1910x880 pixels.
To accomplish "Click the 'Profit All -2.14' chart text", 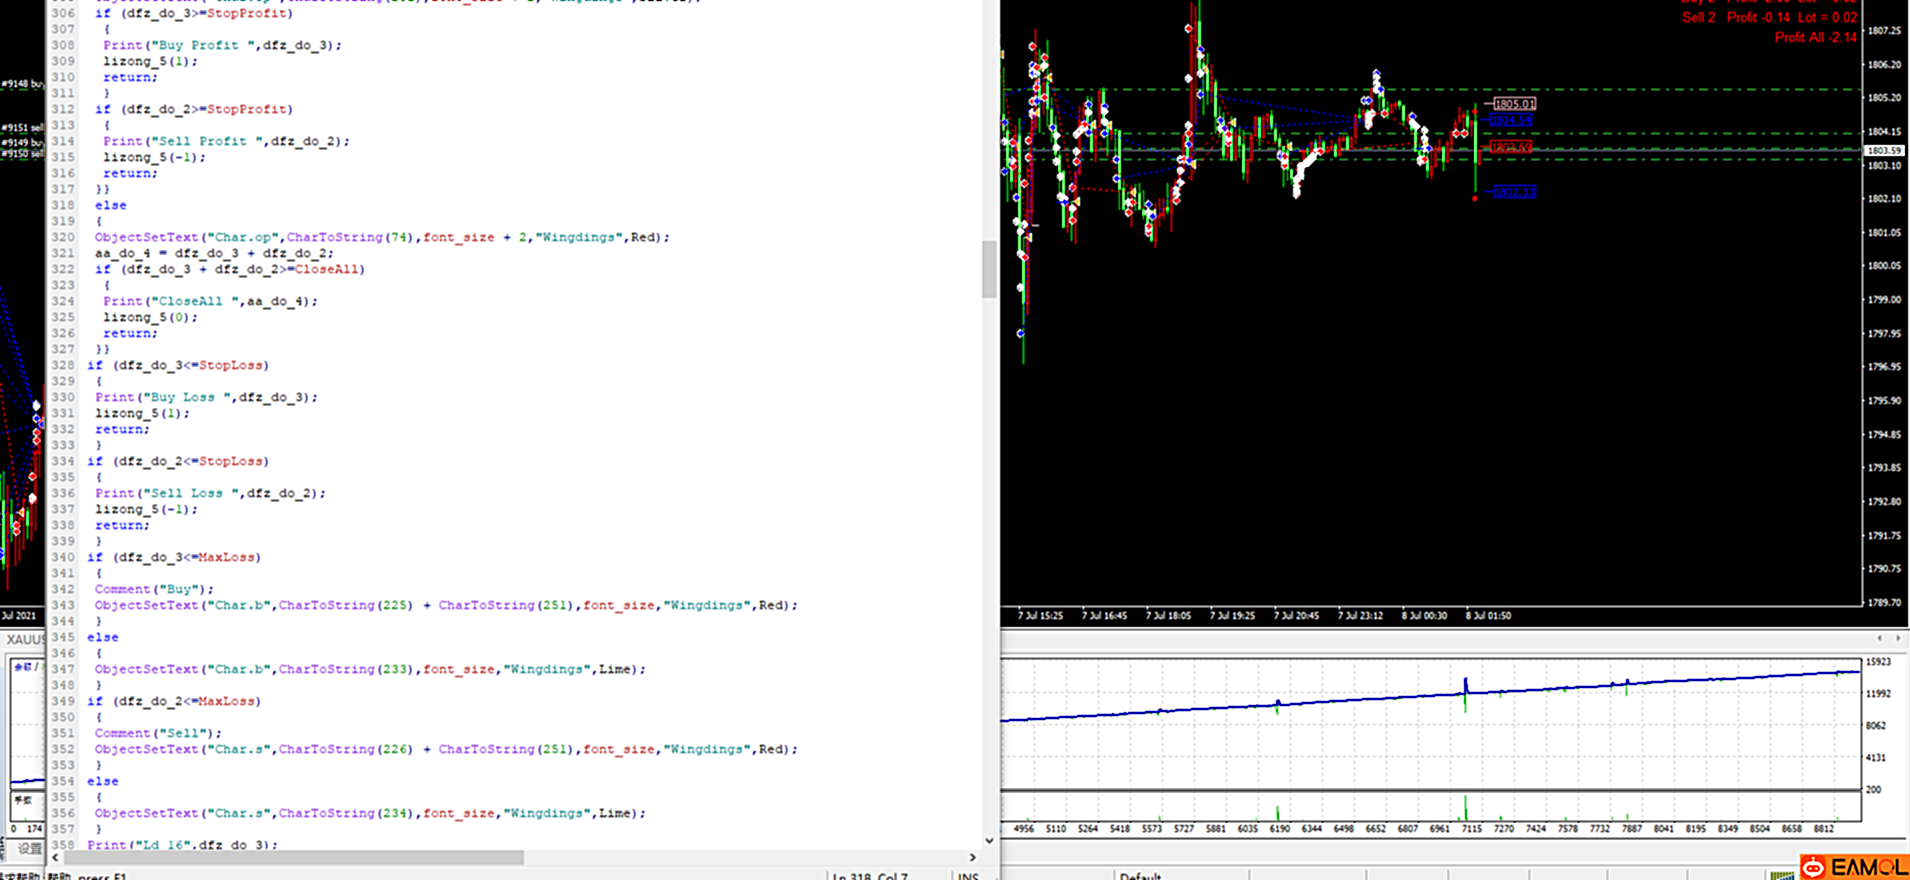I will coord(1815,38).
